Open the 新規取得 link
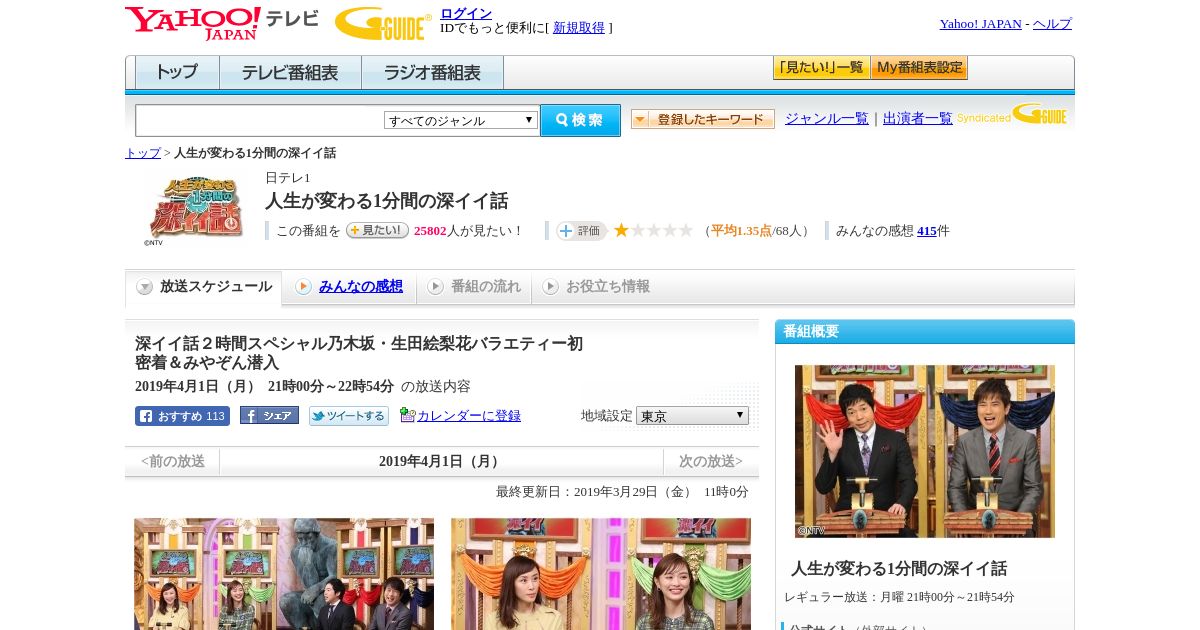Screen dimensions: 1200x630 point(579,28)
